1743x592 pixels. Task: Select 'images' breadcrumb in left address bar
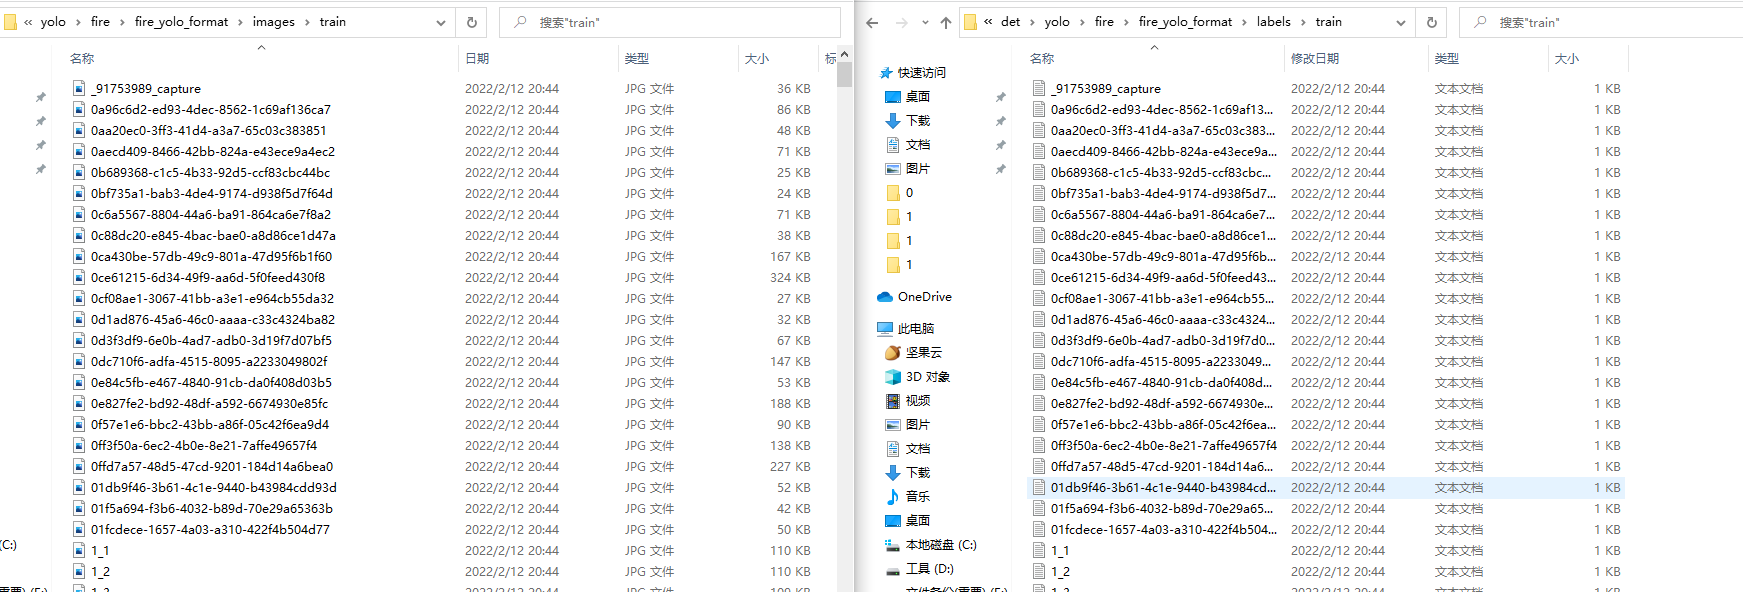pos(273,22)
